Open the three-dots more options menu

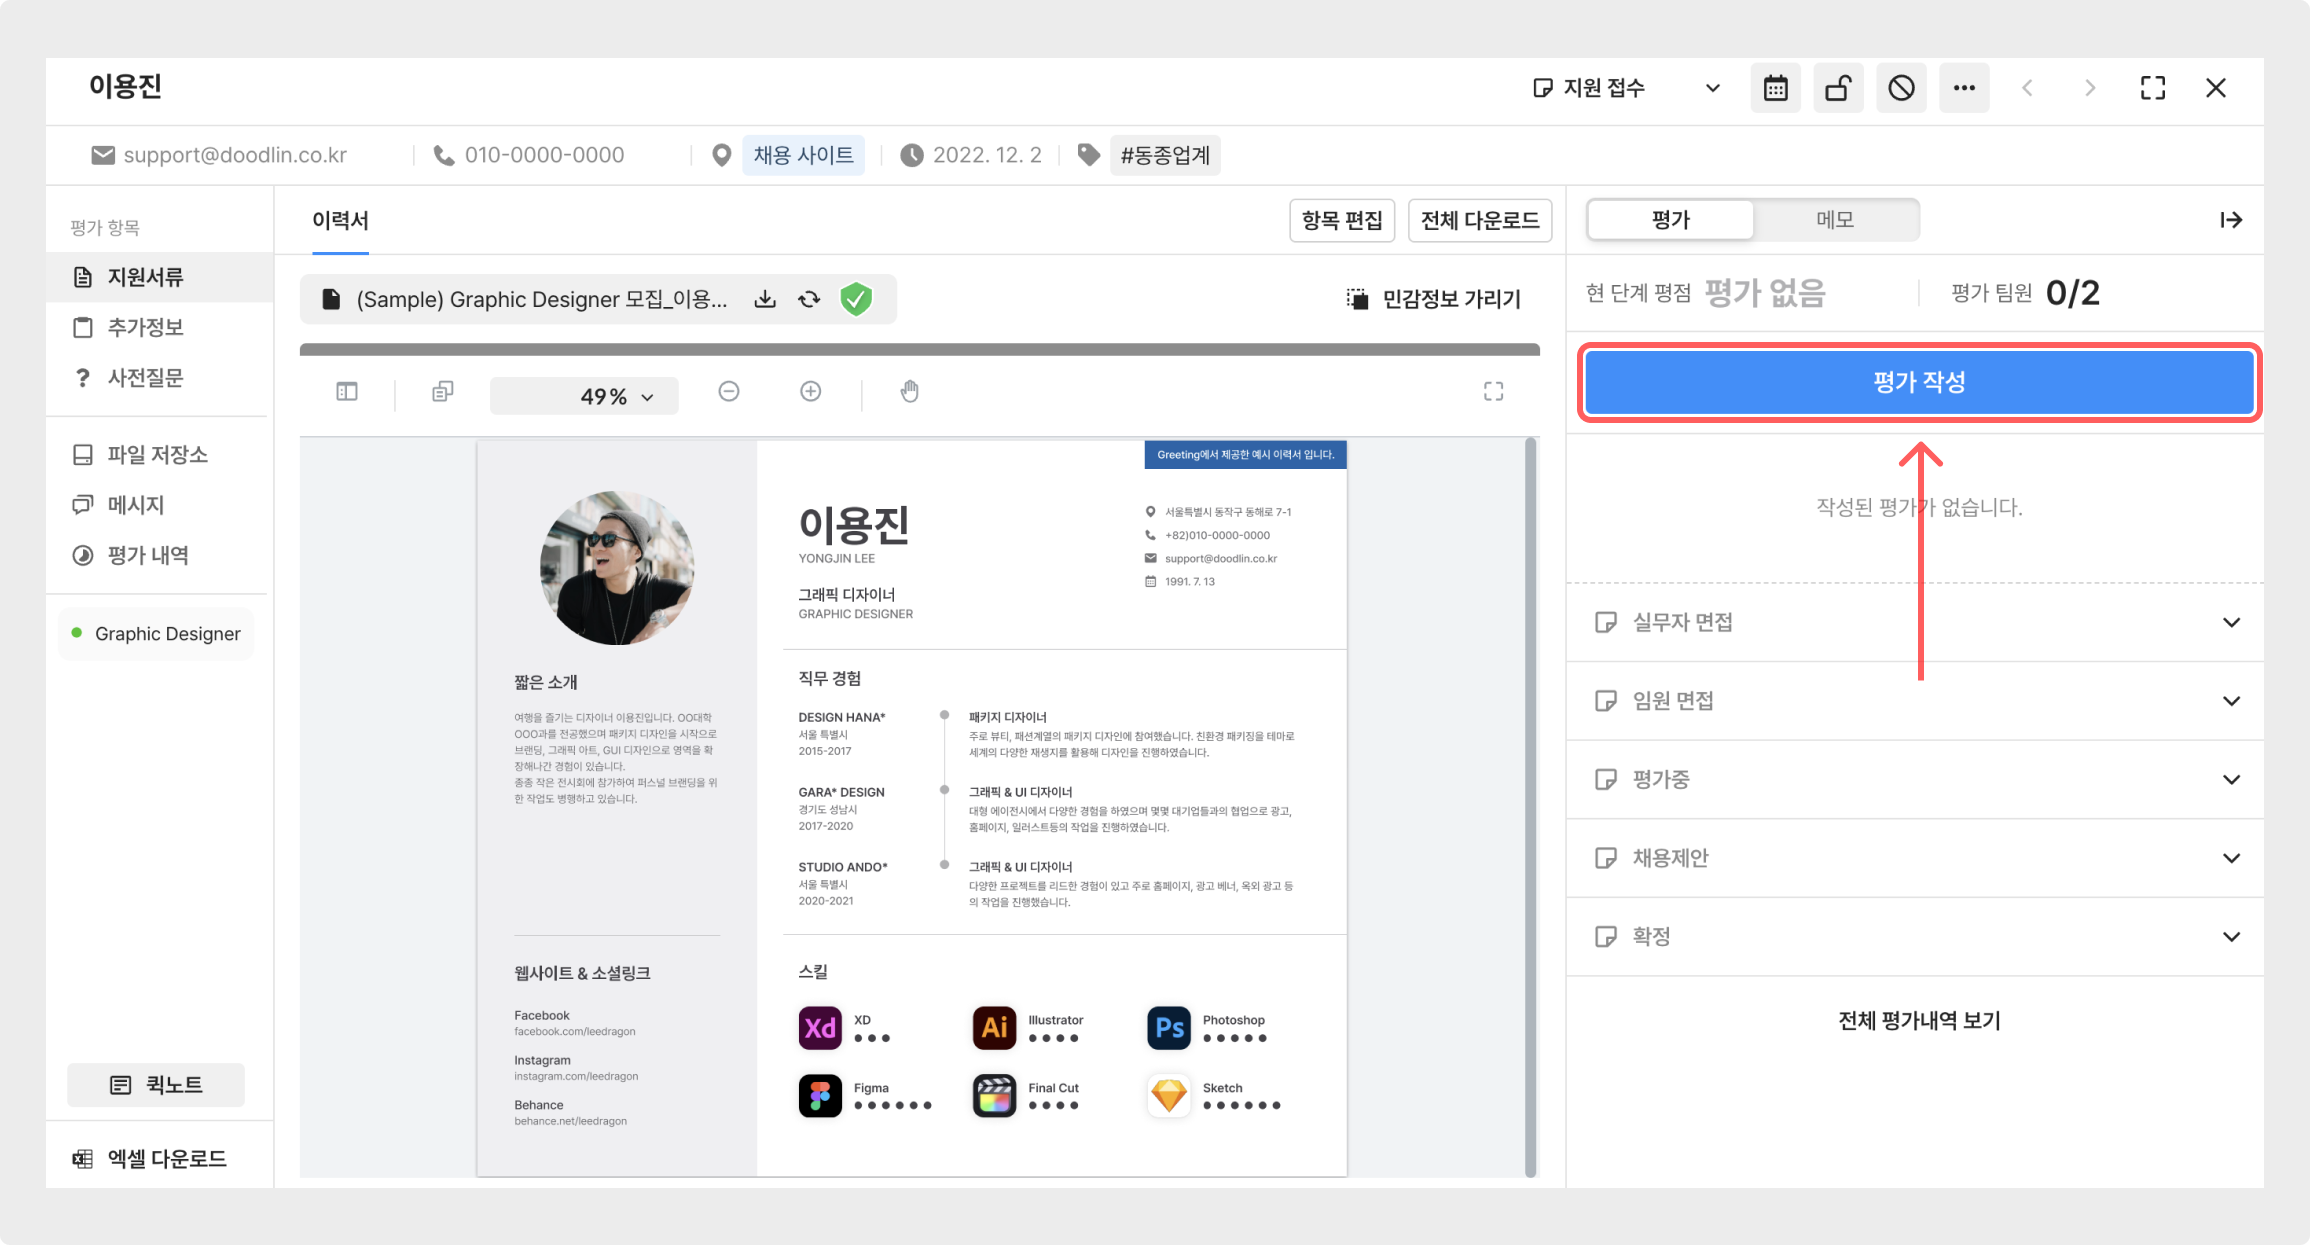(x=1964, y=88)
